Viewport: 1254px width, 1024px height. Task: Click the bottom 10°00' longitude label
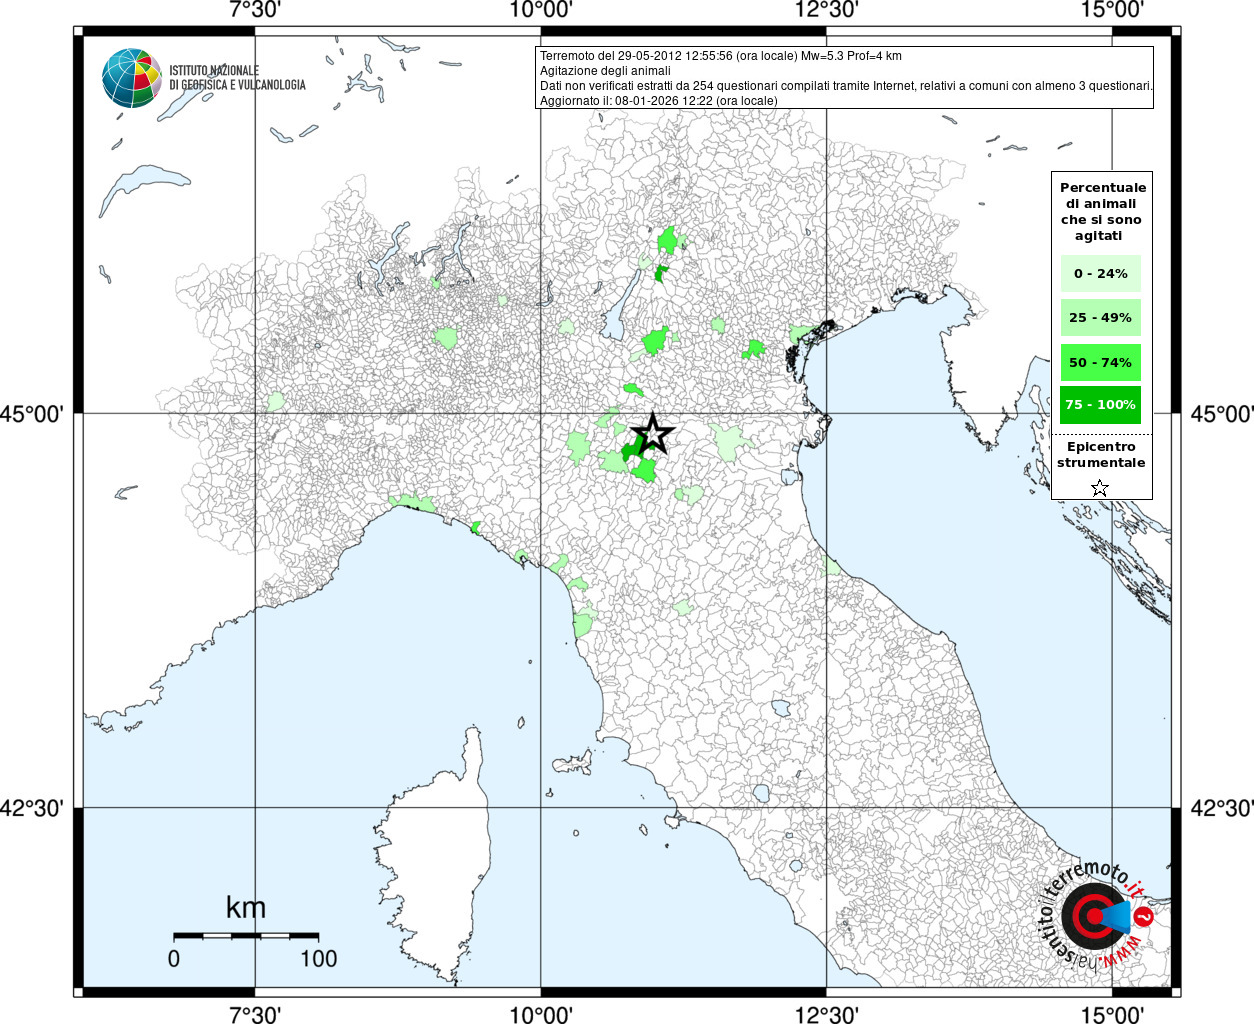[x=541, y=1014]
